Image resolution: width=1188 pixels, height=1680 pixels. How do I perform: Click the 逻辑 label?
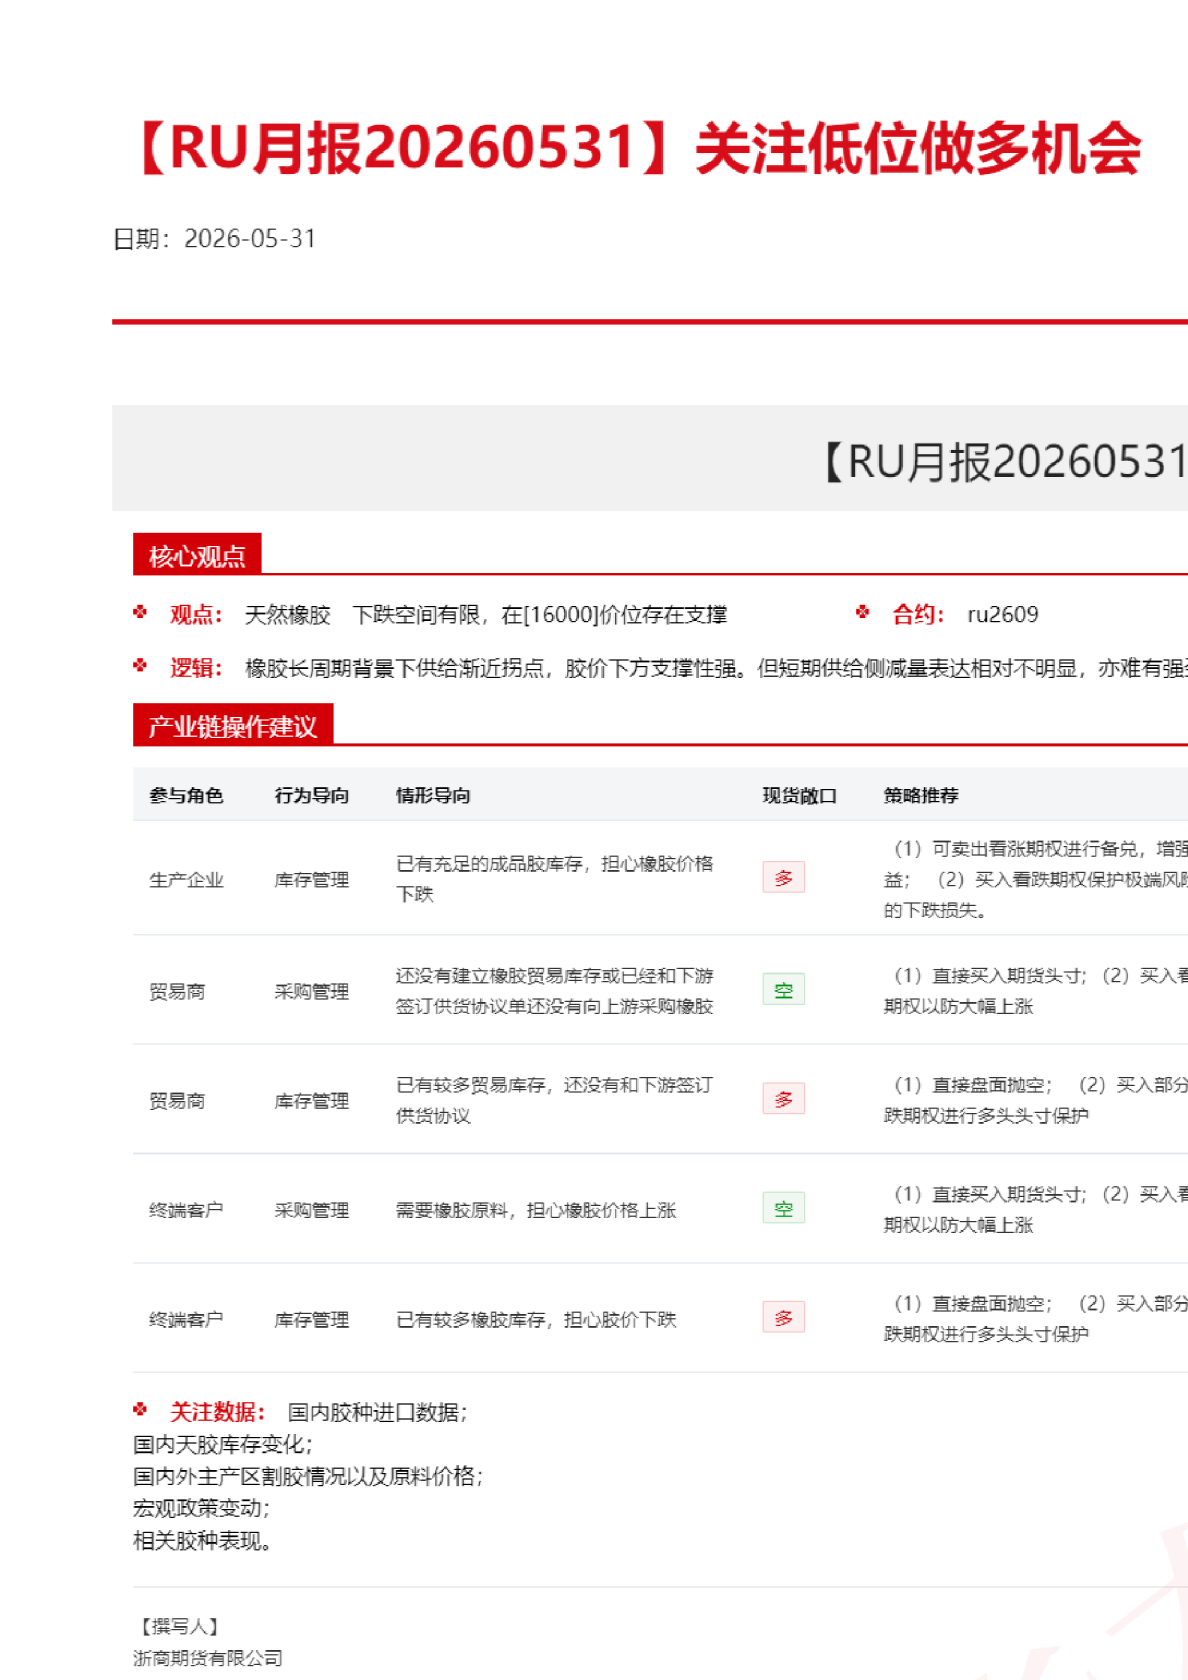[196, 668]
